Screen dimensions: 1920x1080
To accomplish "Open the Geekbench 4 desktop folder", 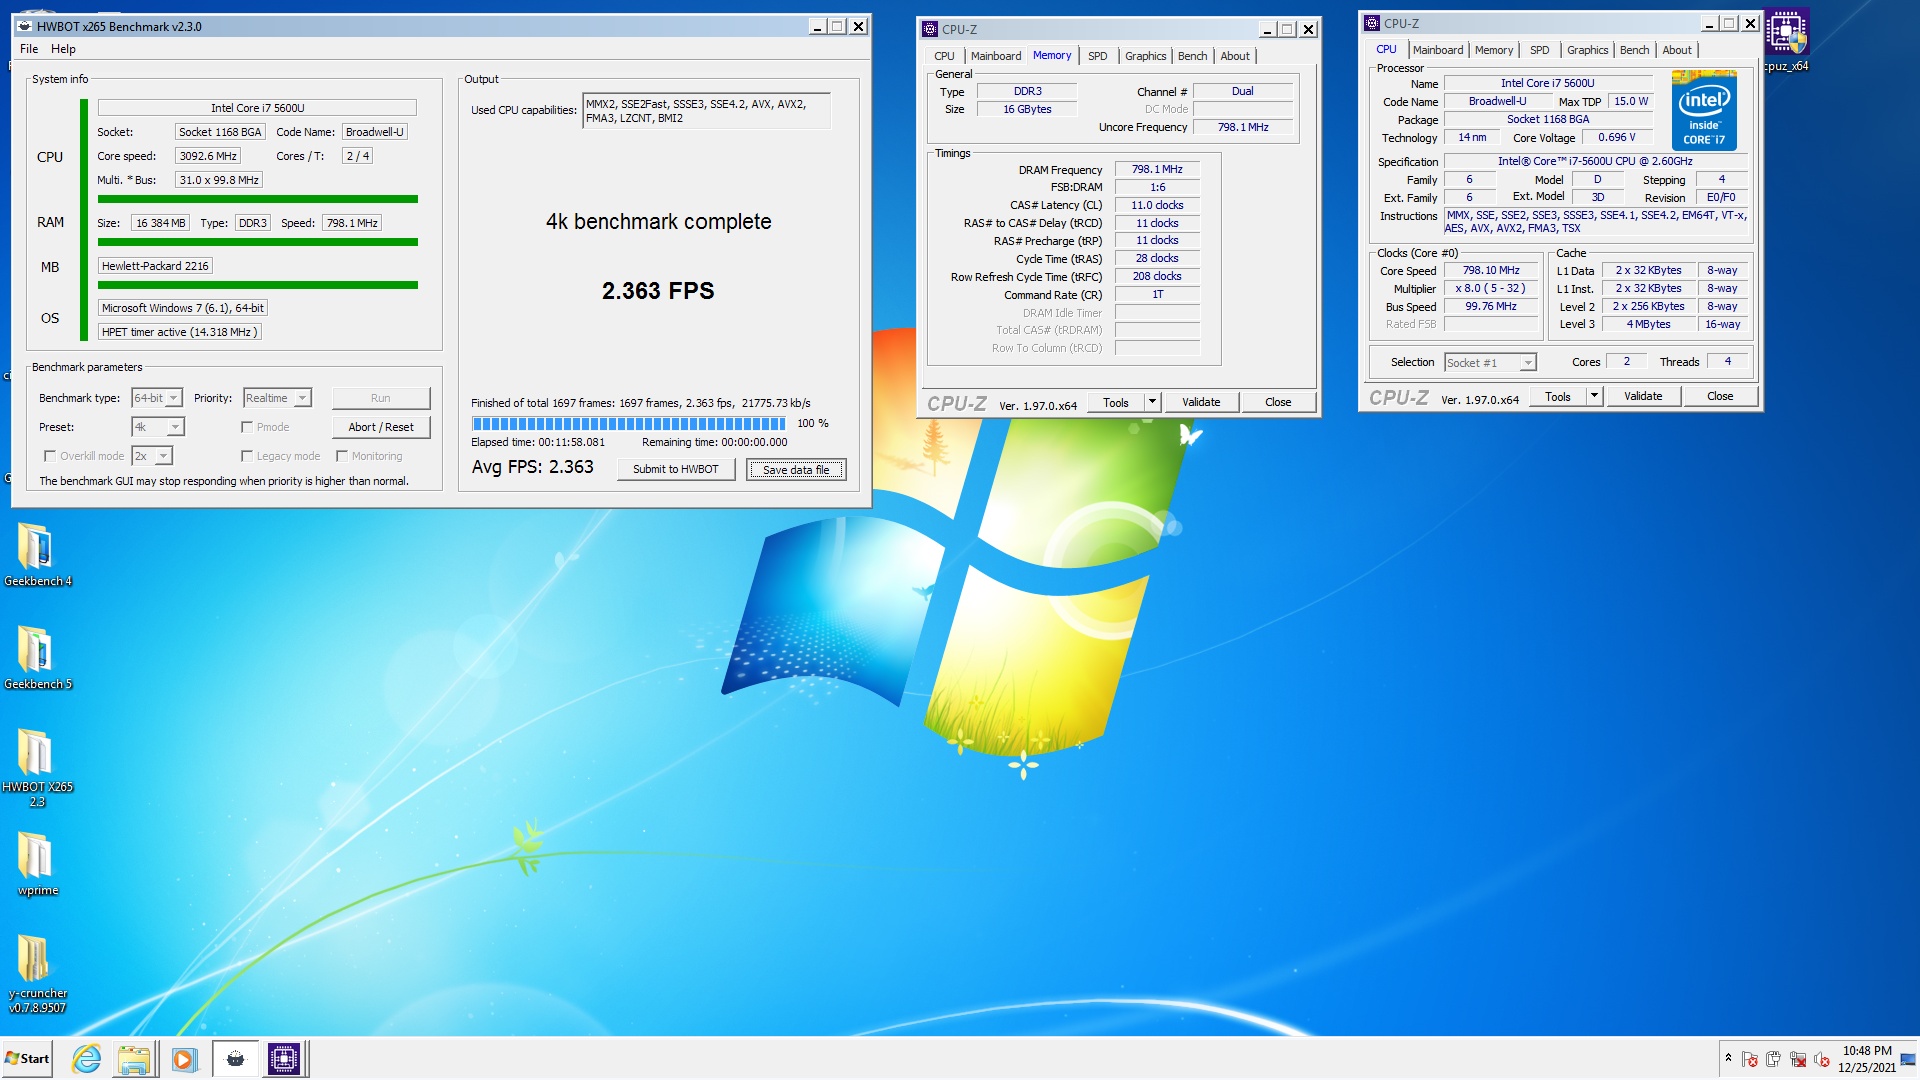I will [36, 554].
